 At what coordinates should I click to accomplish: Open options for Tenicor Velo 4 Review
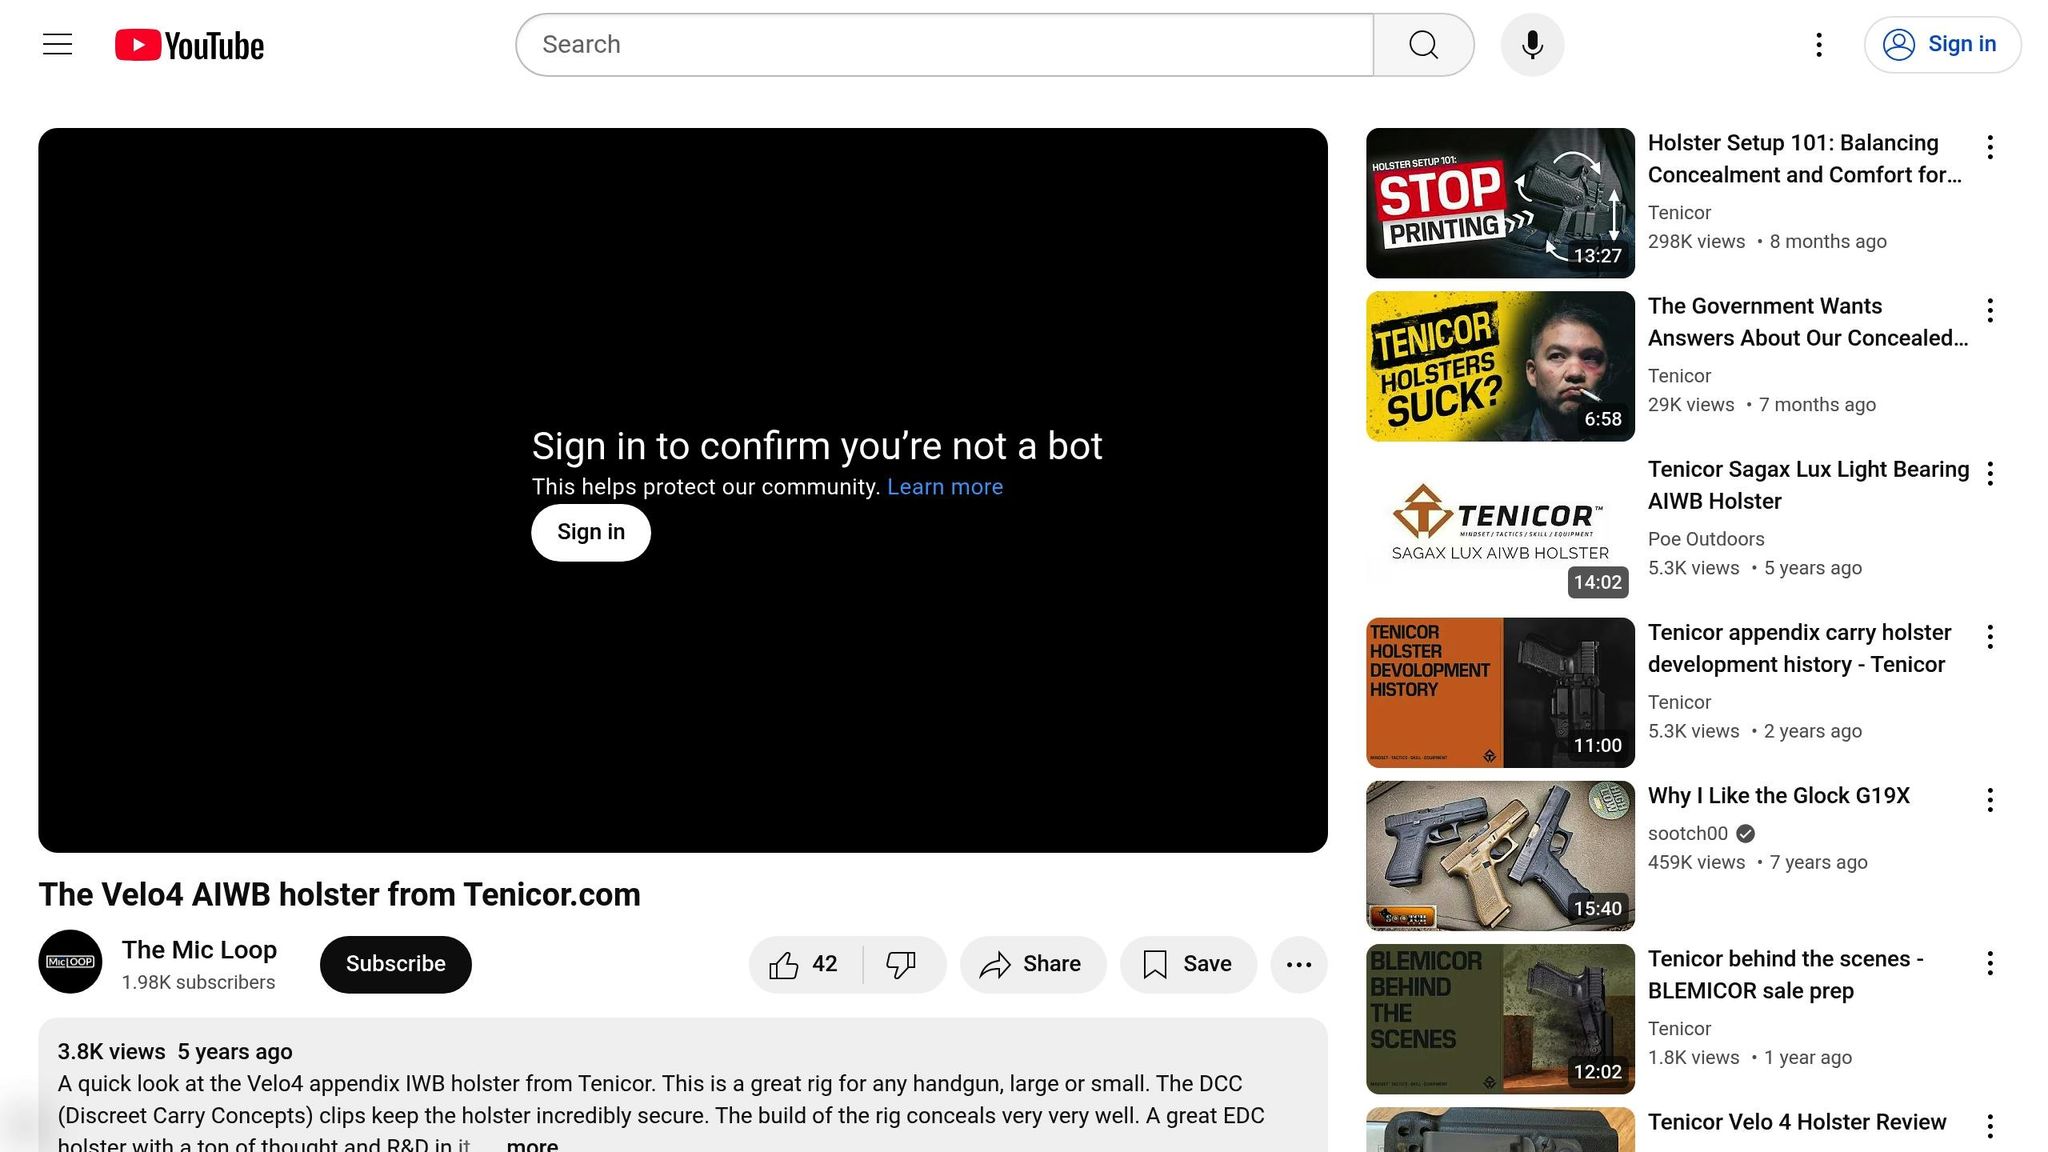point(1990,1126)
